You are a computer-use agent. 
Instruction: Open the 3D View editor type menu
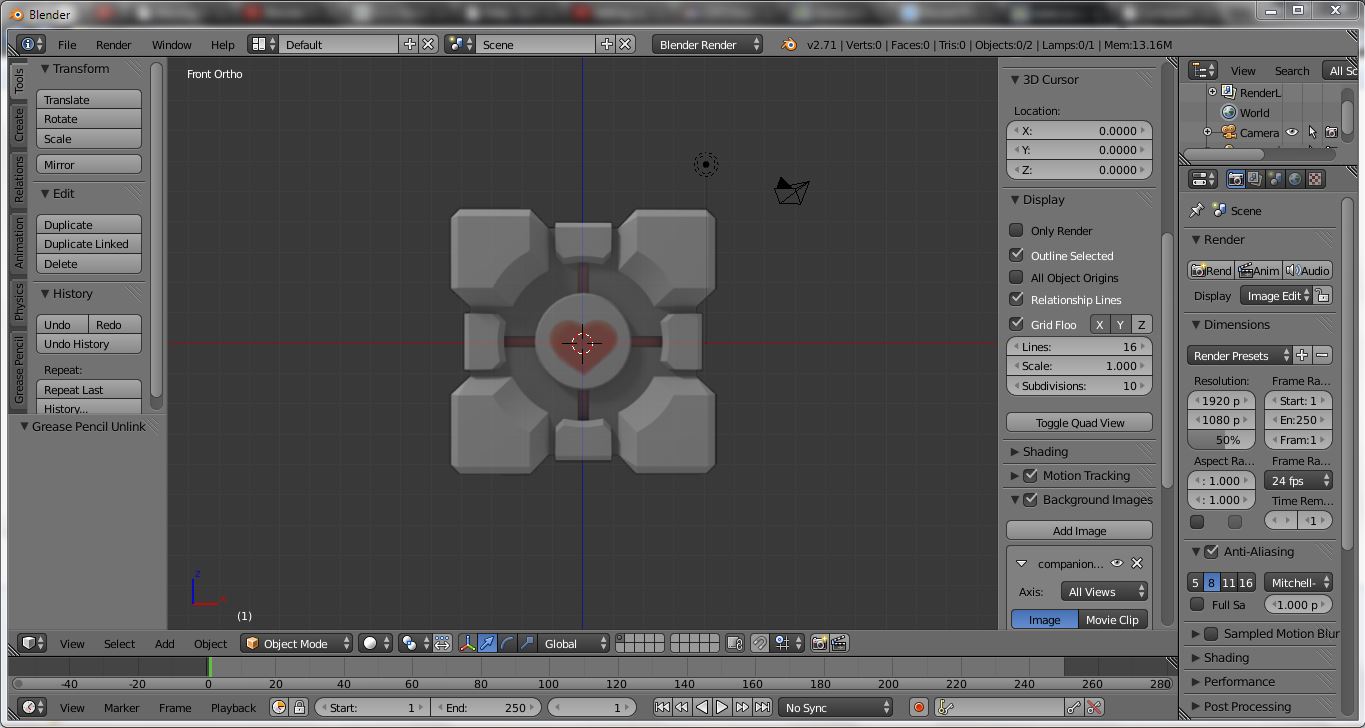coord(33,643)
